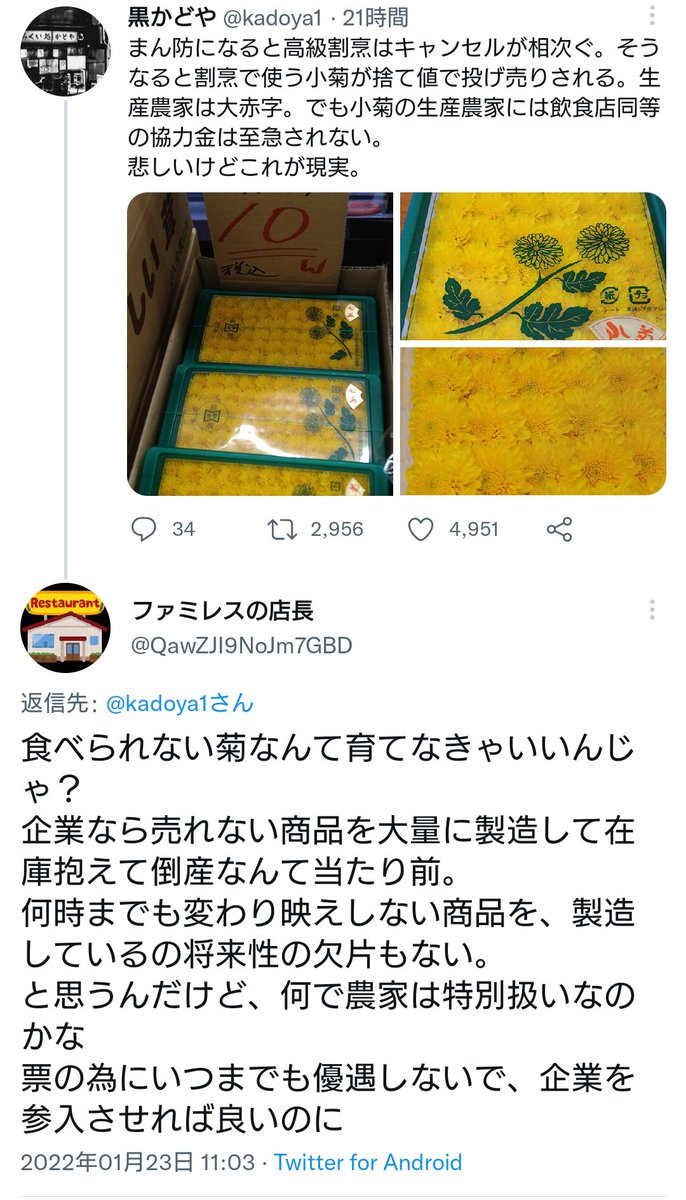686x1200 pixels.
Task: Open the top-right chrysanthemum label photo
Action: pos(533,266)
